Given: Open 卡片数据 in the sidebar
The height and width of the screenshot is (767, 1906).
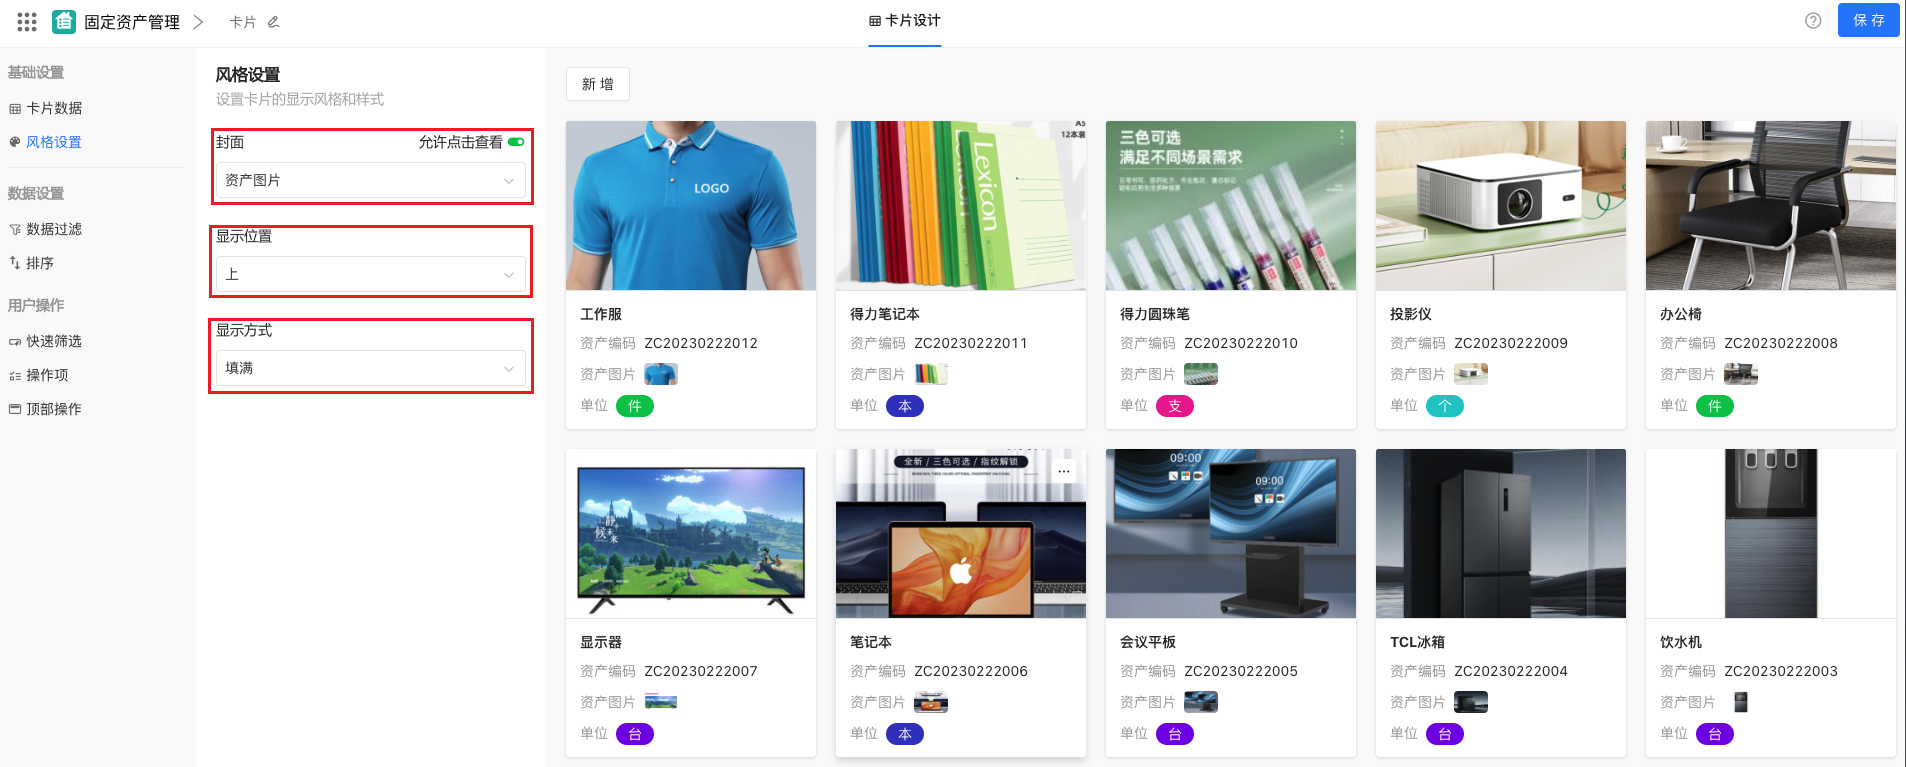Looking at the screenshot, I should (53, 108).
